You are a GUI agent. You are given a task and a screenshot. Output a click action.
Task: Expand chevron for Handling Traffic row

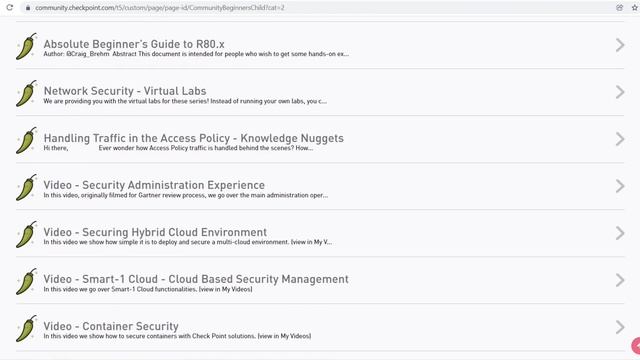620,139
